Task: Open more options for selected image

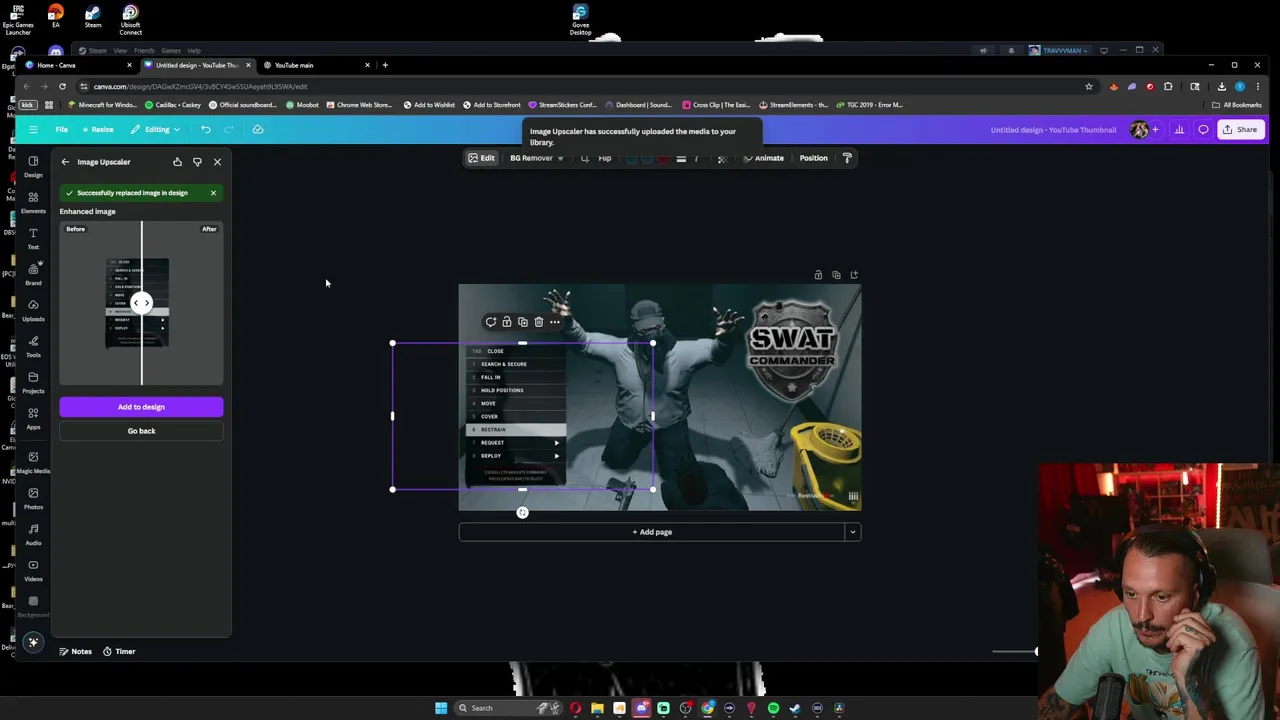Action: coord(555,322)
